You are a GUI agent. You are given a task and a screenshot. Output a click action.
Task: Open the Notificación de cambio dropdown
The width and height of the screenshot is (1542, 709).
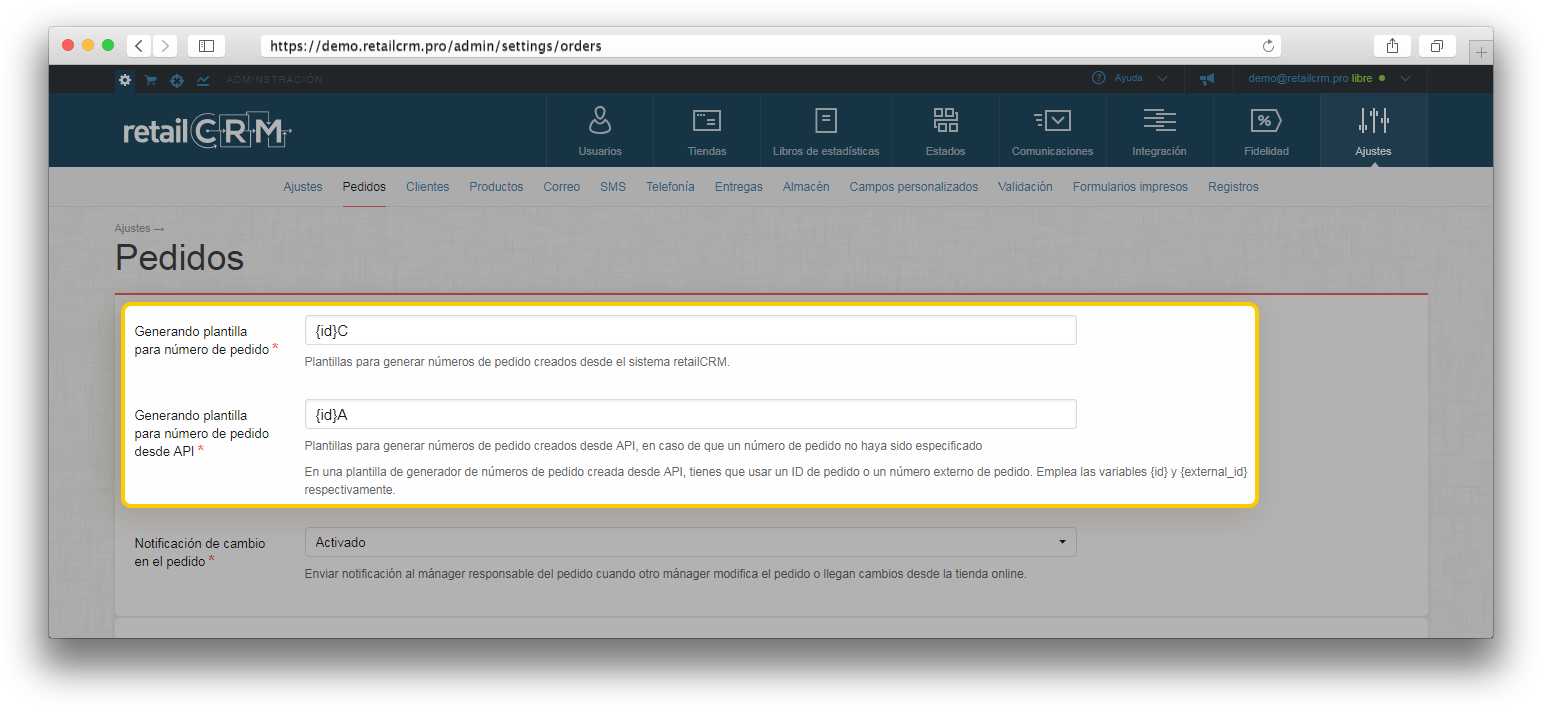click(x=690, y=542)
